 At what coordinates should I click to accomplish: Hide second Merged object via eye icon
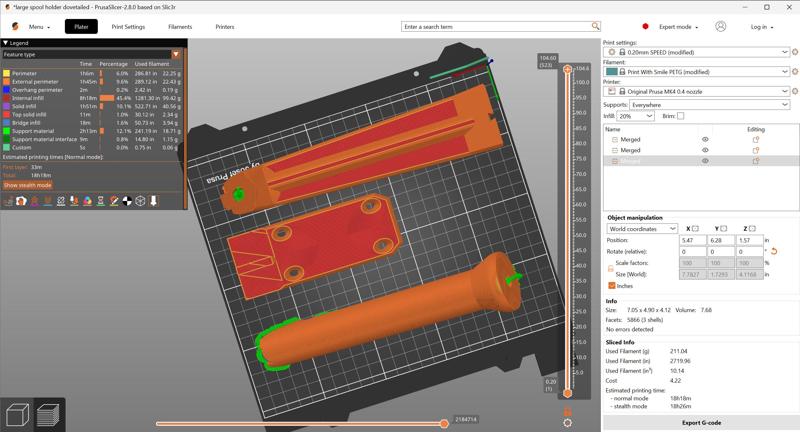[705, 150]
